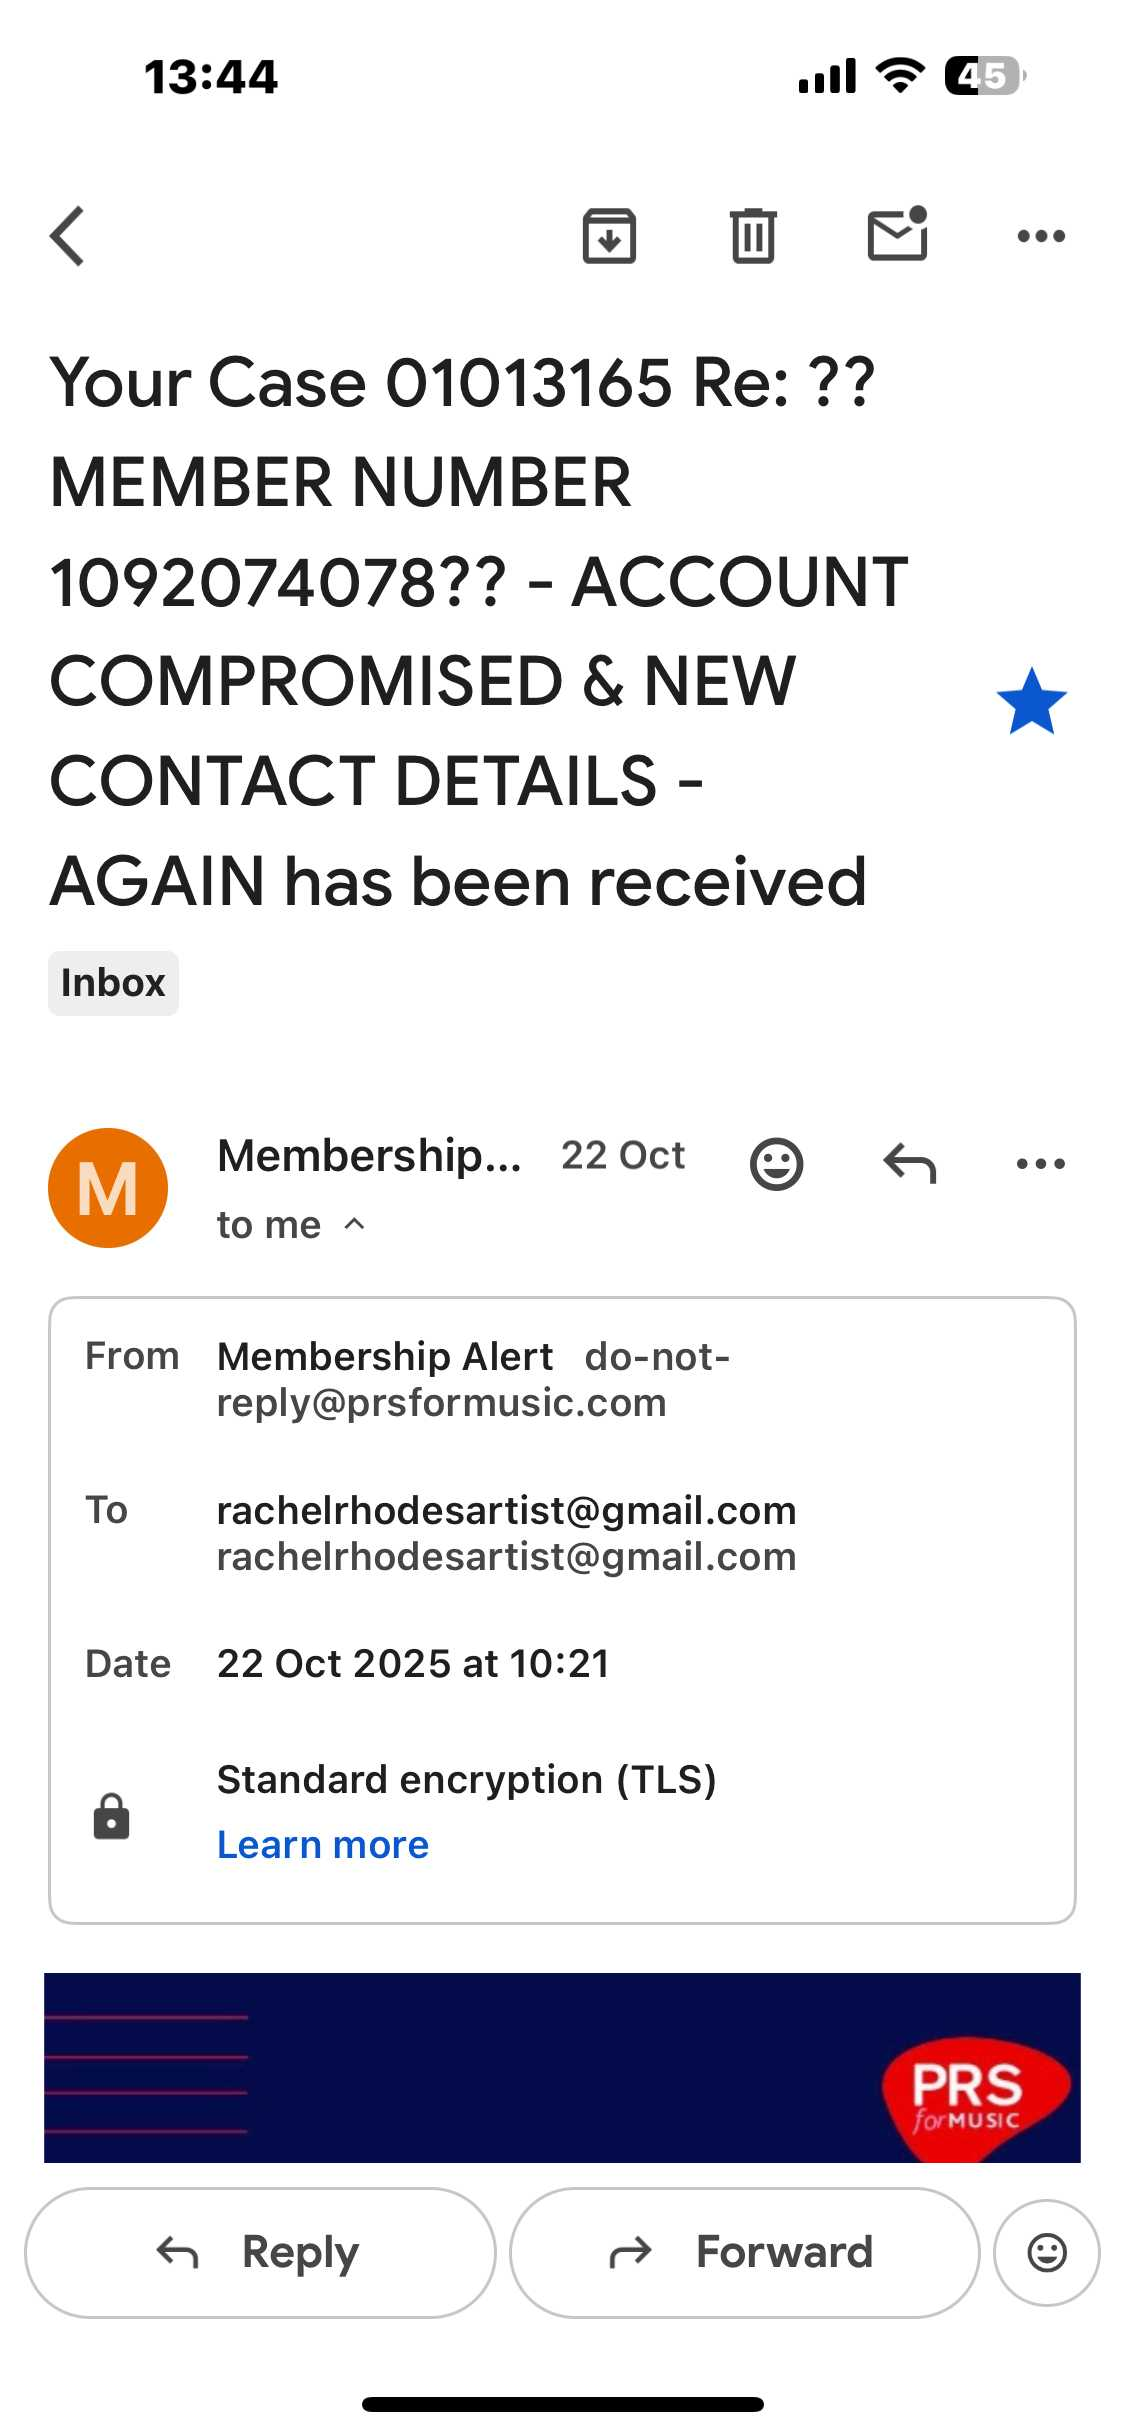Mark email as unread
This screenshot has height=2436, width=1125.
[x=897, y=235]
